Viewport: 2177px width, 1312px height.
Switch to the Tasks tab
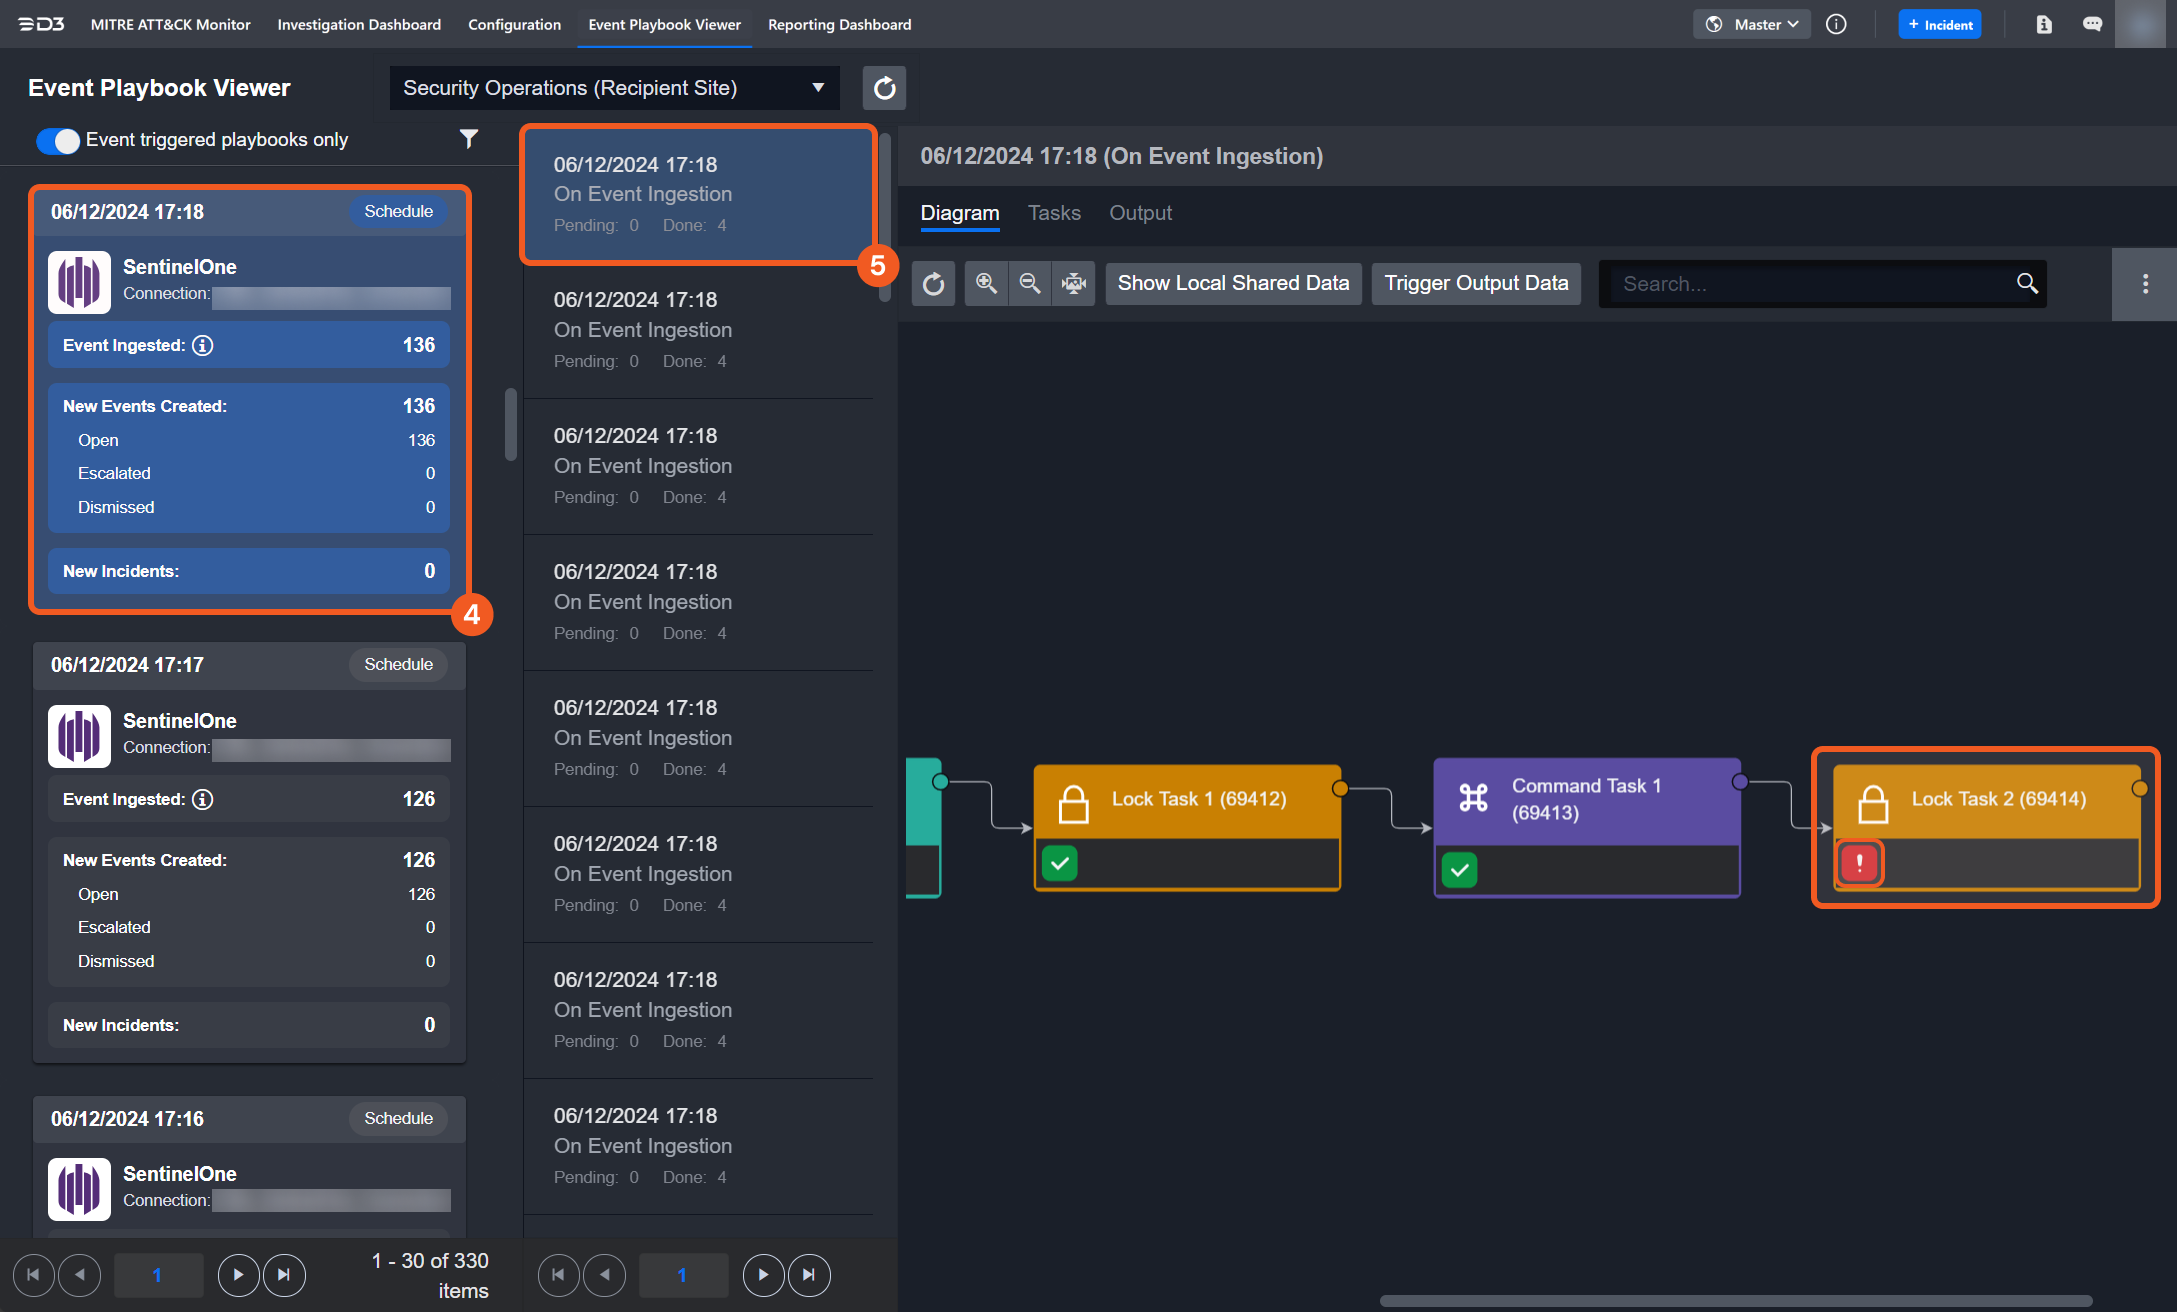pos(1054,213)
